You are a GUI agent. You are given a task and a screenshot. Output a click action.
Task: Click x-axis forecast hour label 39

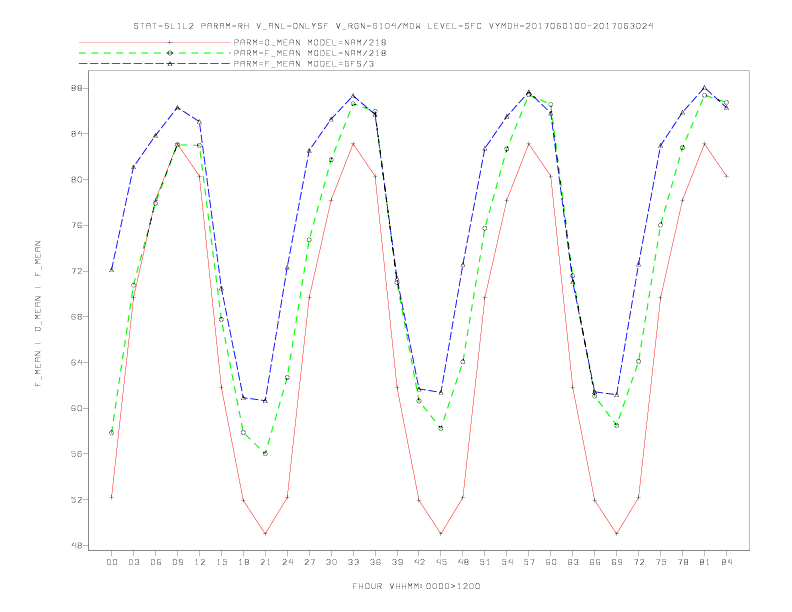pos(397,562)
